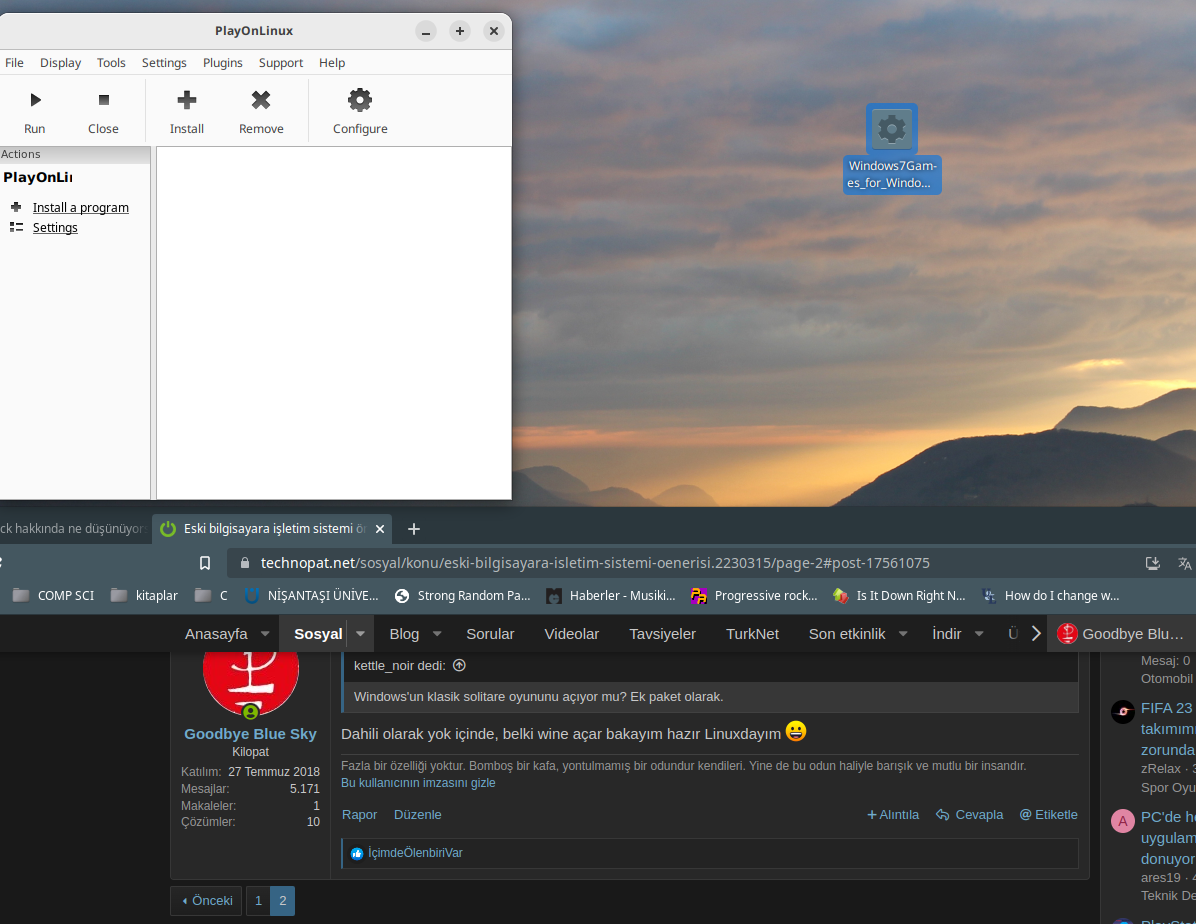Click the Goodbye Blu user avatar icon top right

(x=1066, y=633)
